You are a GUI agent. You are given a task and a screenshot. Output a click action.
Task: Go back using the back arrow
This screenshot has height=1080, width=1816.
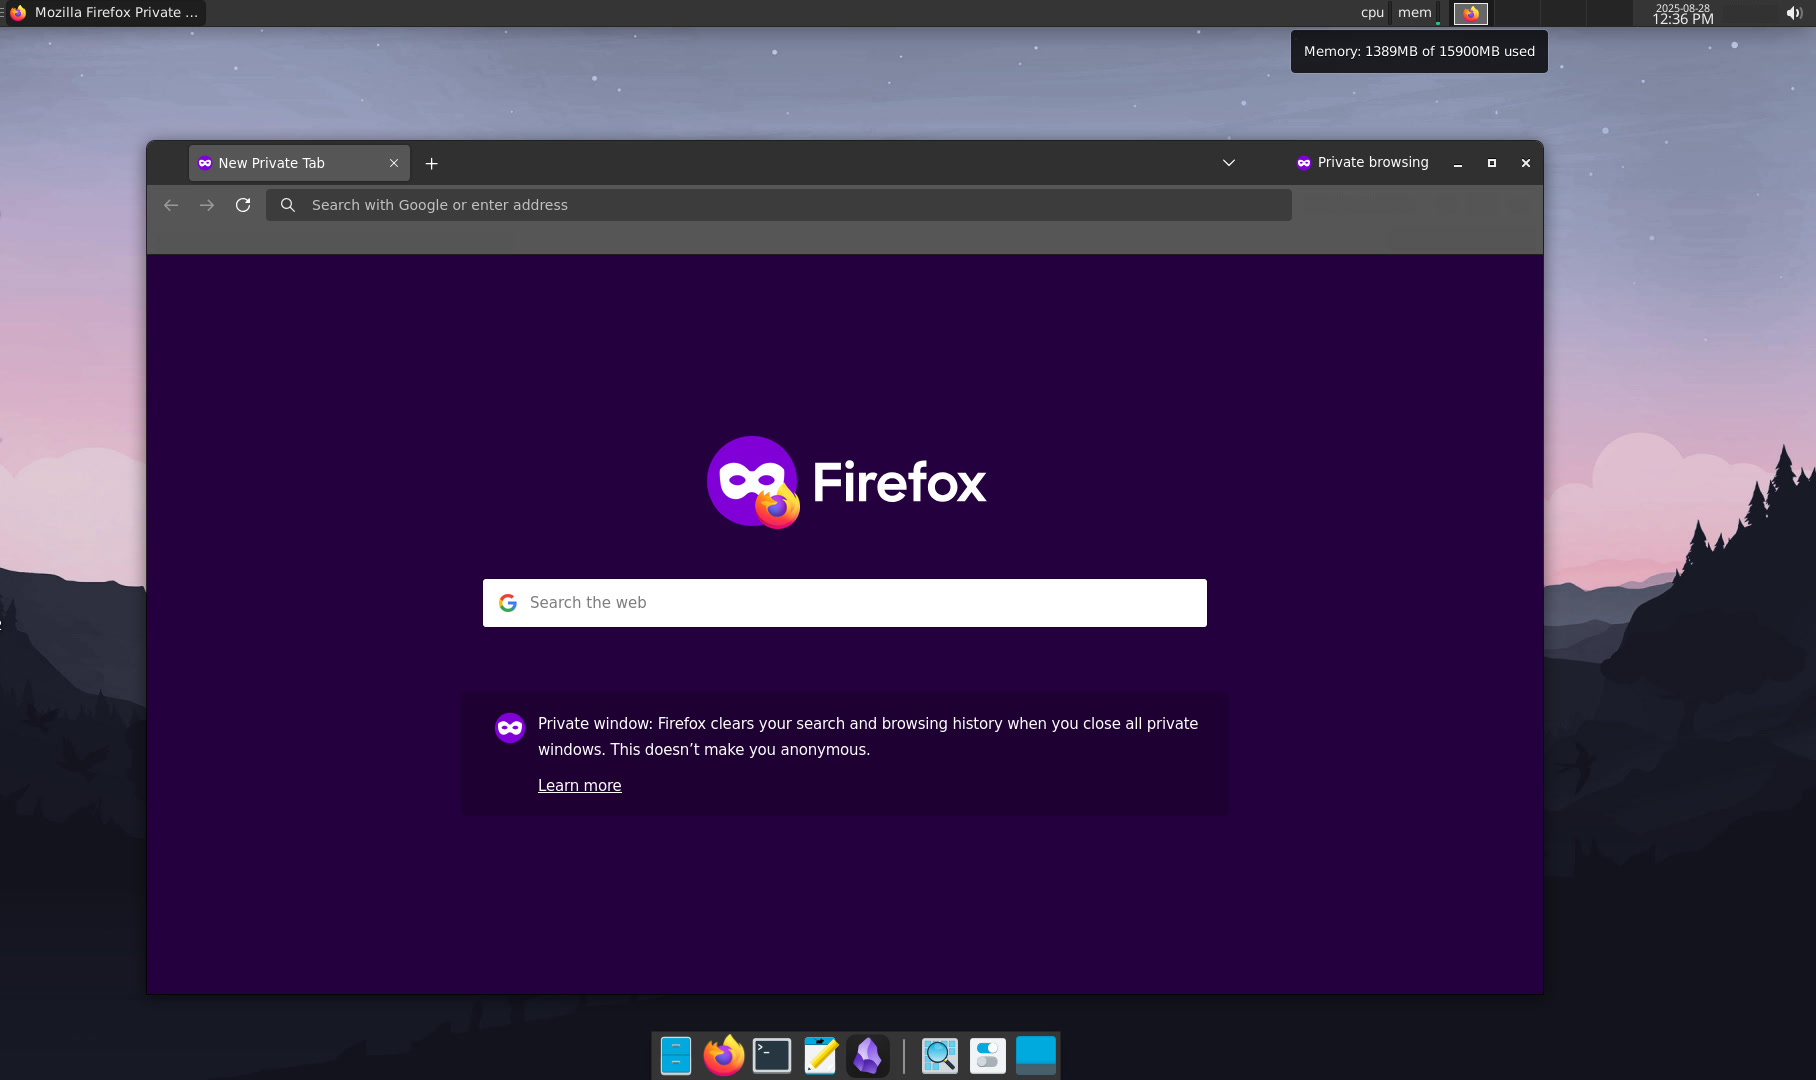coord(171,205)
